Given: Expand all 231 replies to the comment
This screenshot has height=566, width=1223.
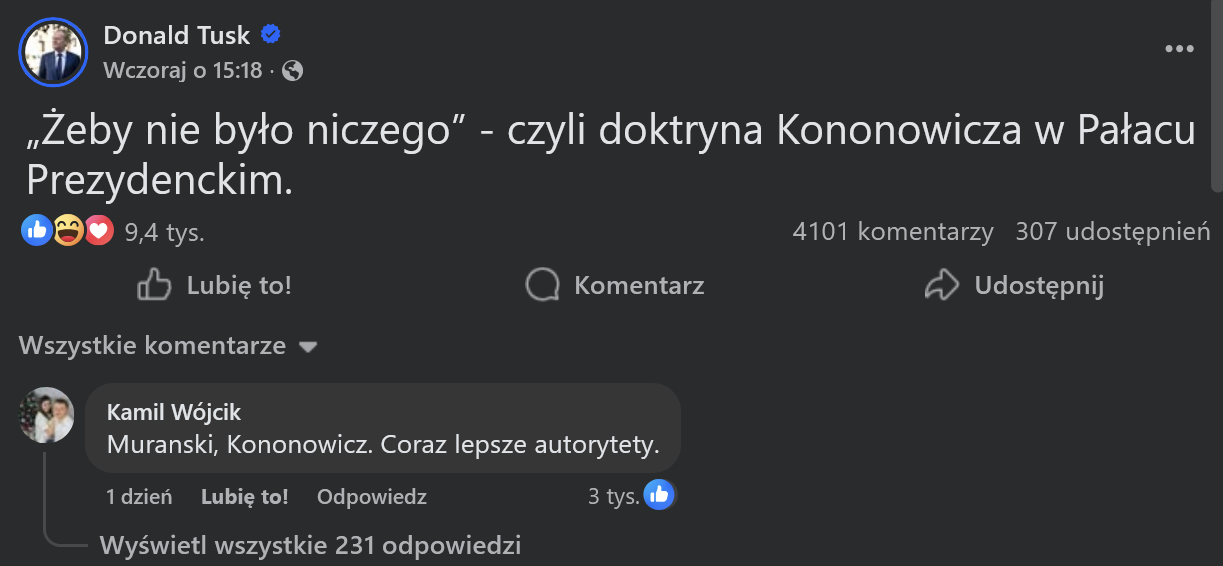Looking at the screenshot, I should pos(310,546).
